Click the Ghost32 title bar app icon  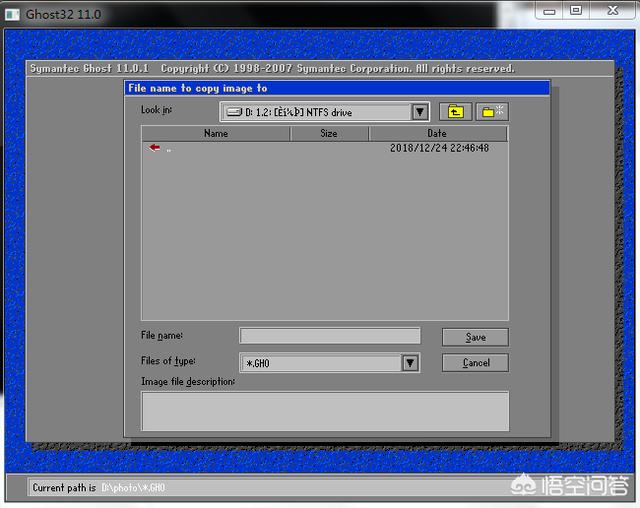(12, 15)
